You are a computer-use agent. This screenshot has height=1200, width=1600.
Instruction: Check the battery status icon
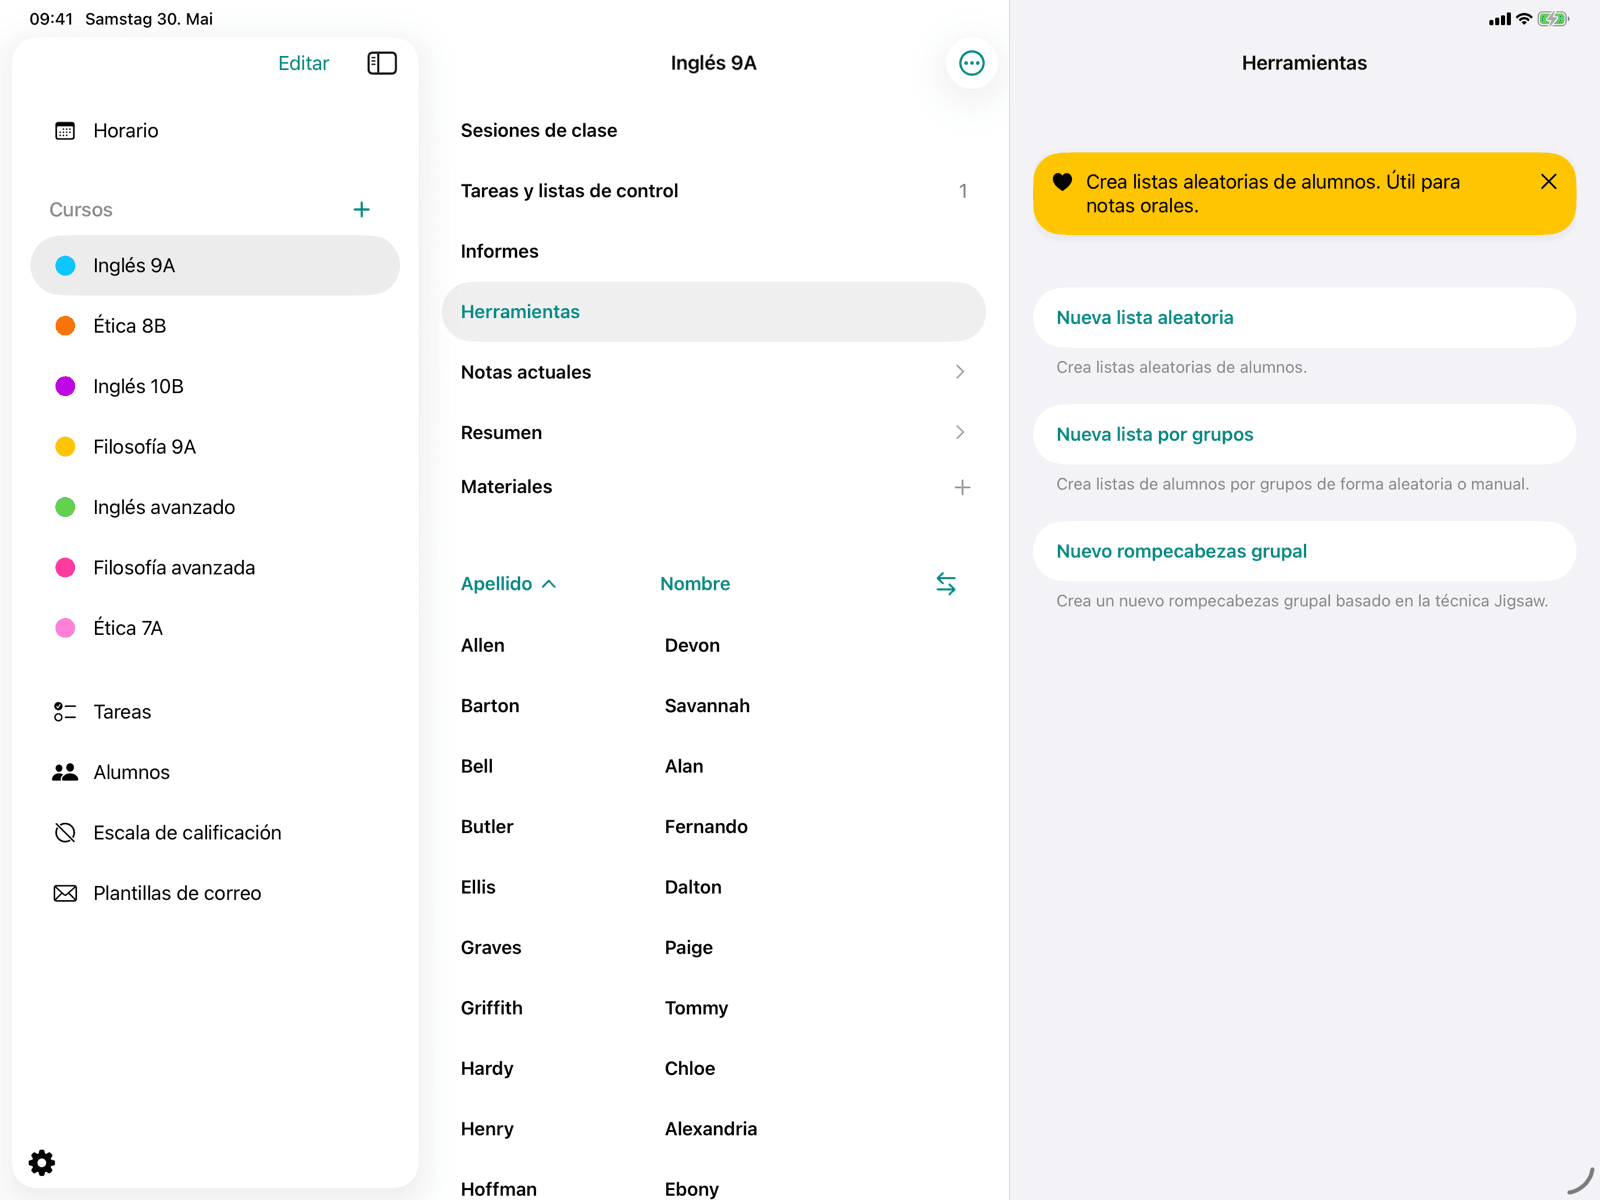pyautogui.click(x=1553, y=19)
